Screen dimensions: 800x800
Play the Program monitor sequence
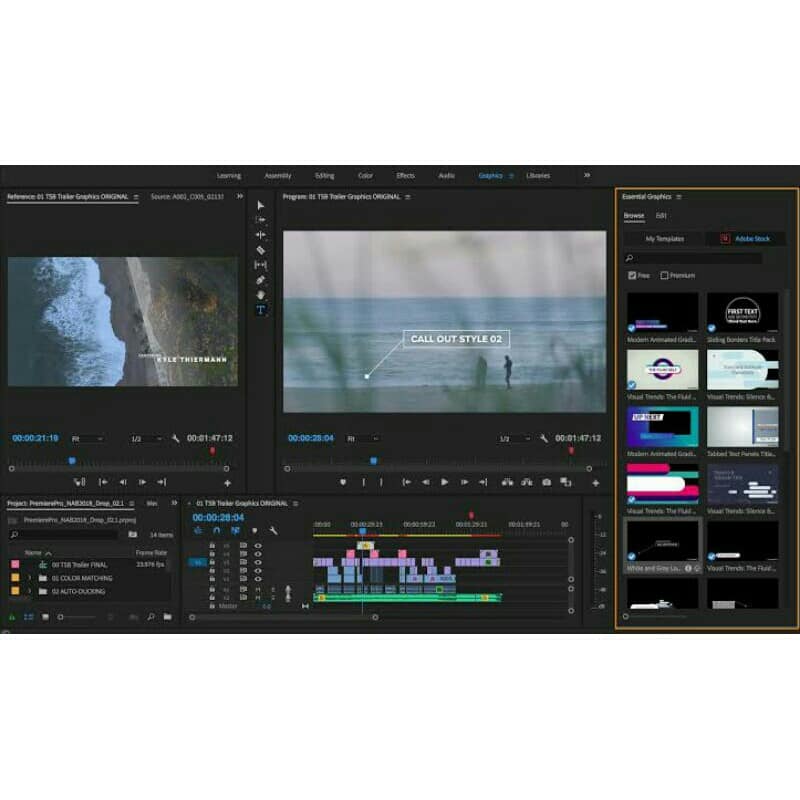[444, 482]
